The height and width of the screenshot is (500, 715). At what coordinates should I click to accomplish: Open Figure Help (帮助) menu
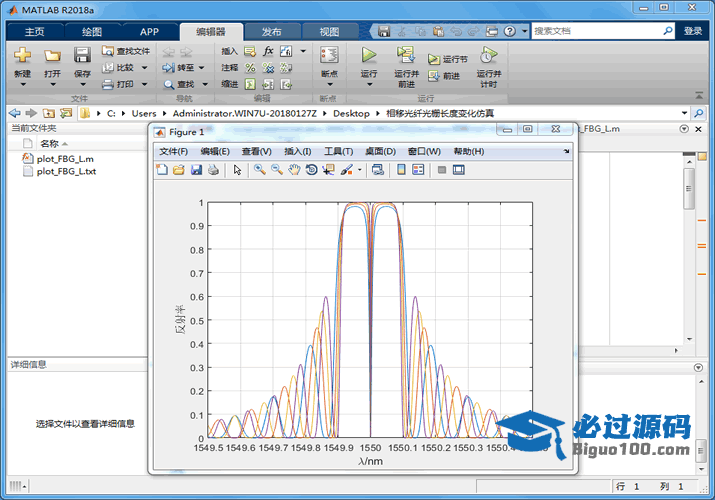pos(468,151)
